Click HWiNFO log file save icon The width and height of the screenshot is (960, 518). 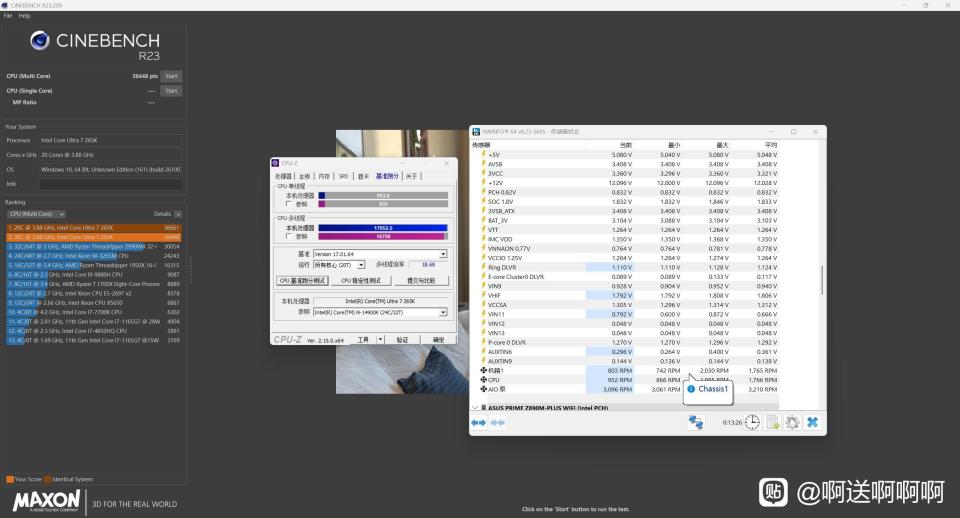pos(773,423)
